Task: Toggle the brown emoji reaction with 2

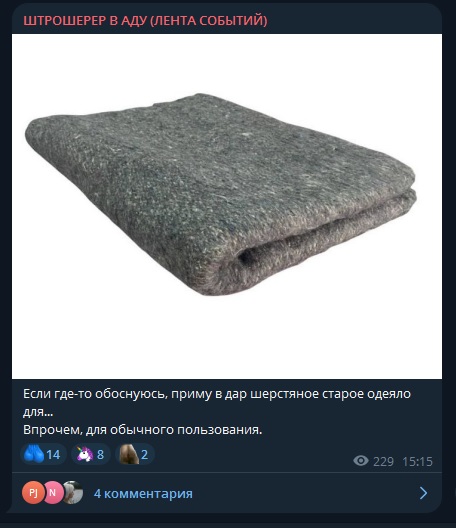Action: pos(135,454)
